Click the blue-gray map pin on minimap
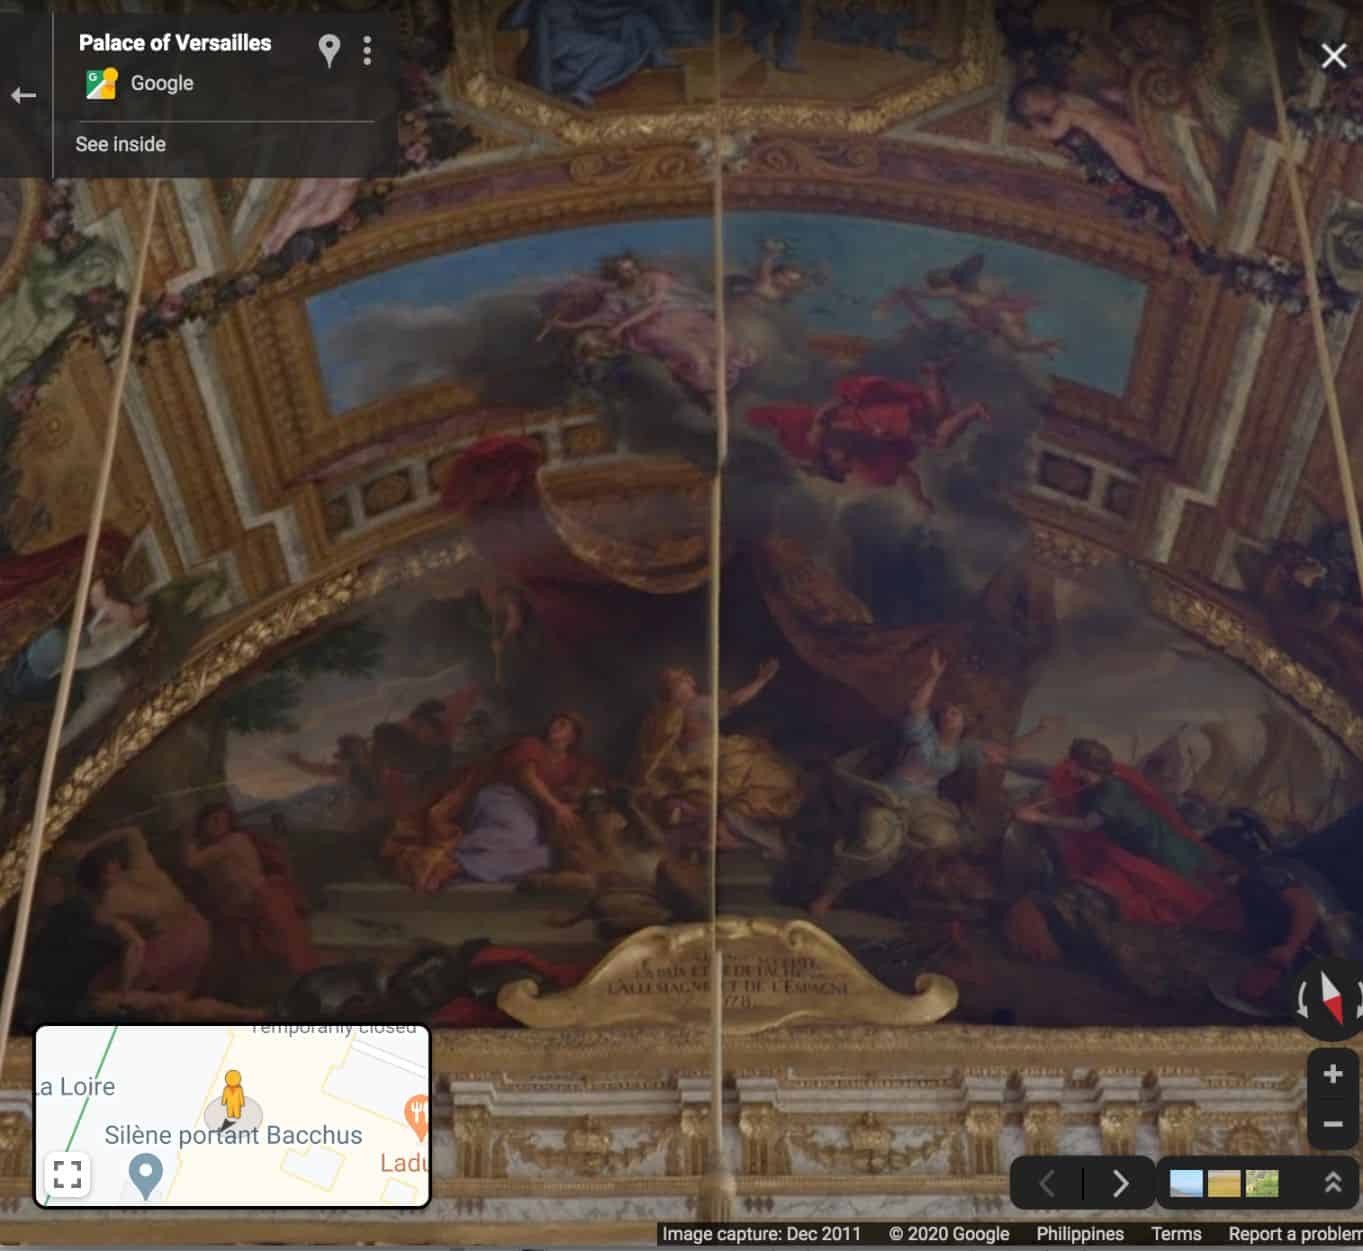The width and height of the screenshot is (1363, 1251). 146,1177
